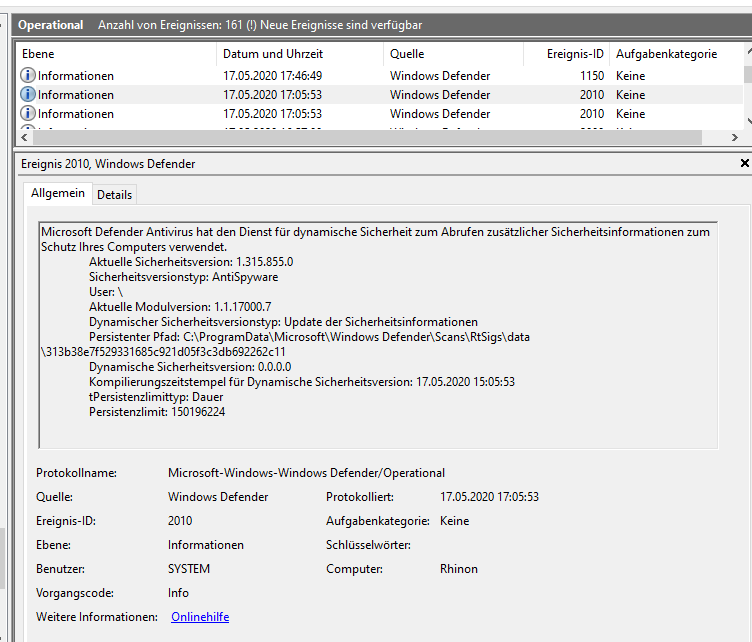
Task: Click inside the event description text box
Action: [378, 335]
